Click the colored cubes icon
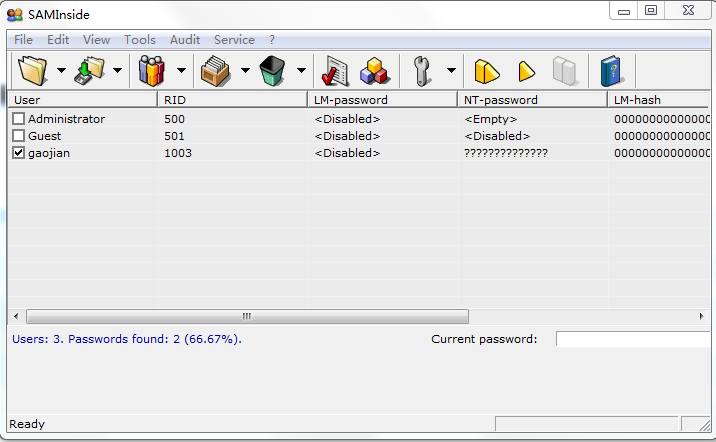 click(x=374, y=71)
